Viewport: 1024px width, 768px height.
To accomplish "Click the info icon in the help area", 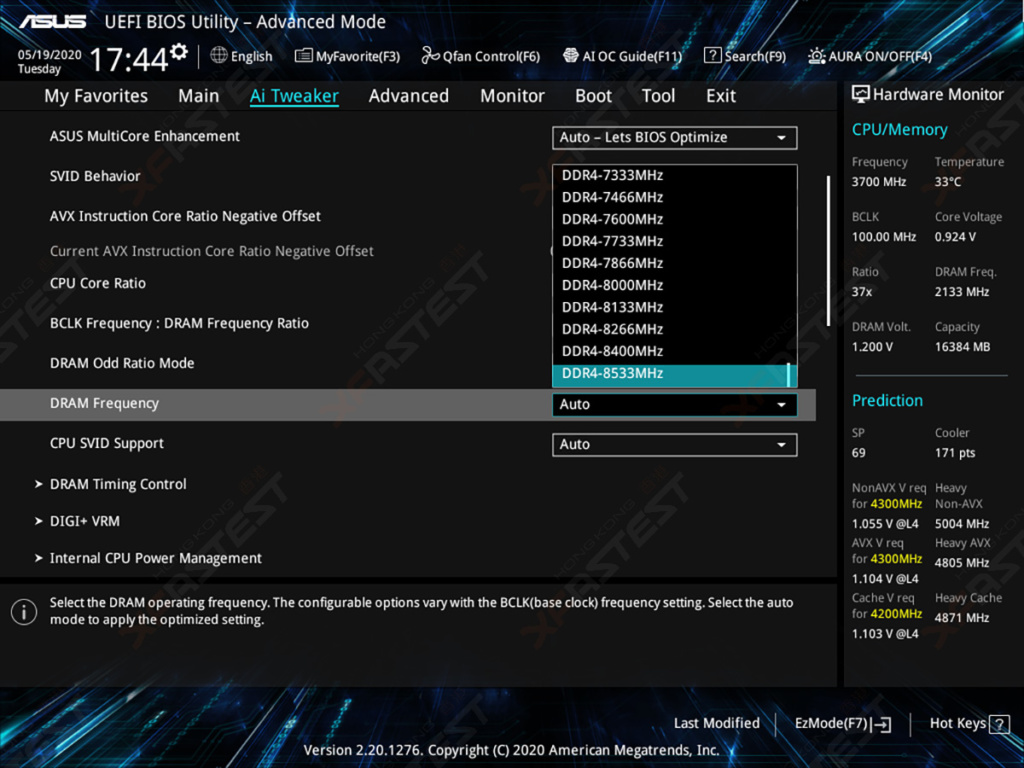I will 24,612.
